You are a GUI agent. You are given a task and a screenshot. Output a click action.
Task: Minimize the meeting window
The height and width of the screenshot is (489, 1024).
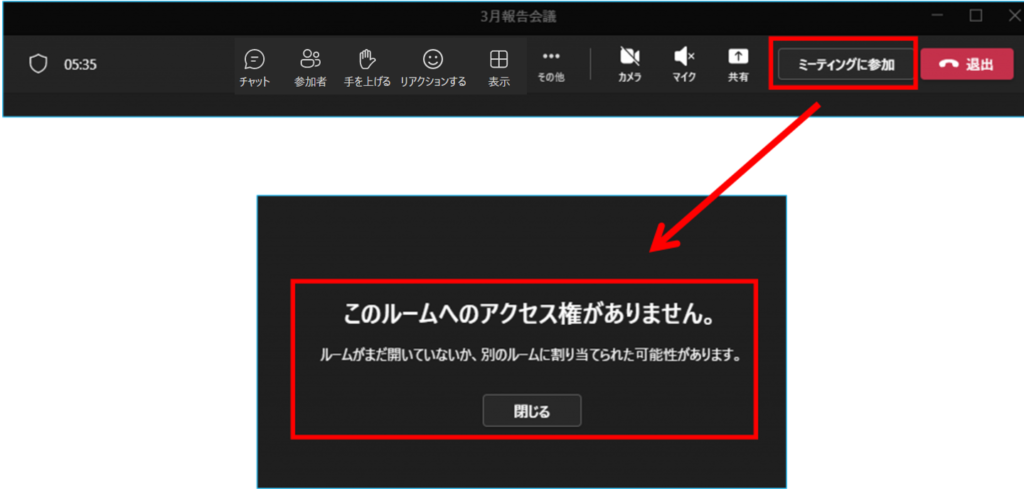(x=936, y=15)
